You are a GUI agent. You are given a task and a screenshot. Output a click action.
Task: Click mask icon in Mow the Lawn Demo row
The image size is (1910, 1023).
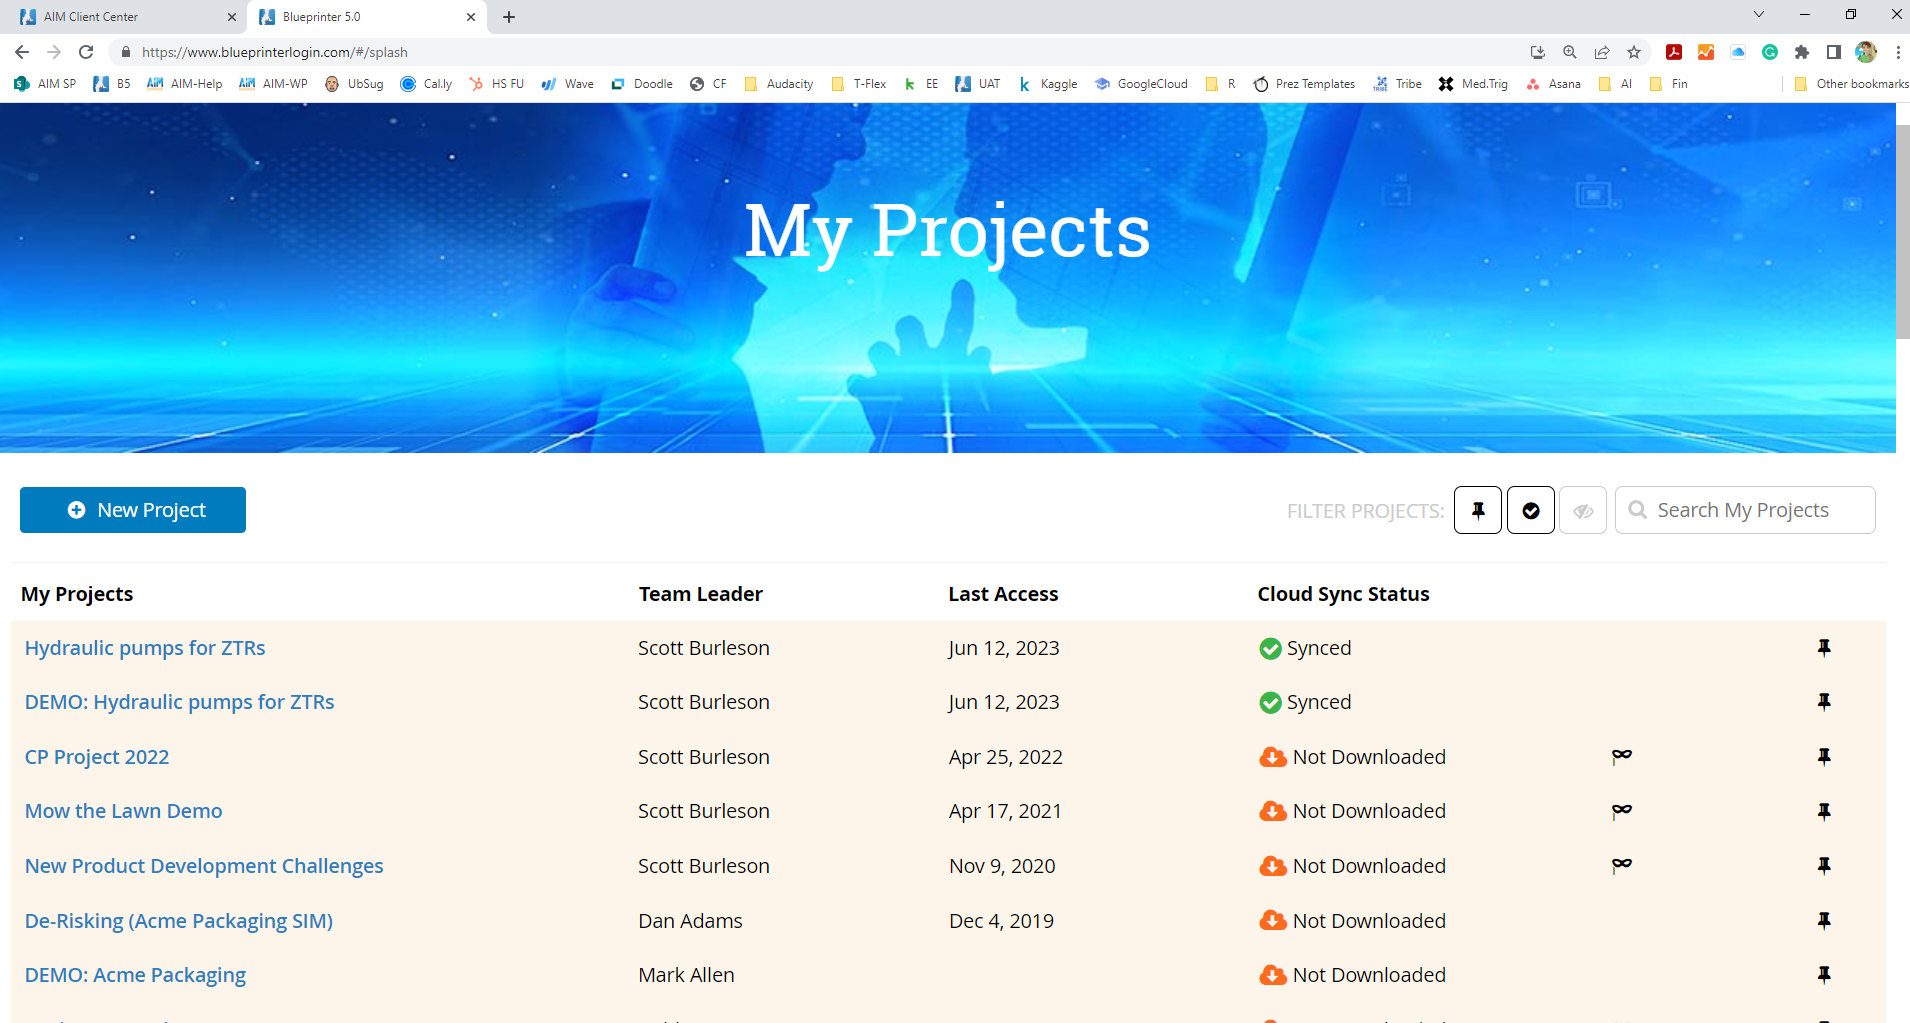[1621, 810]
